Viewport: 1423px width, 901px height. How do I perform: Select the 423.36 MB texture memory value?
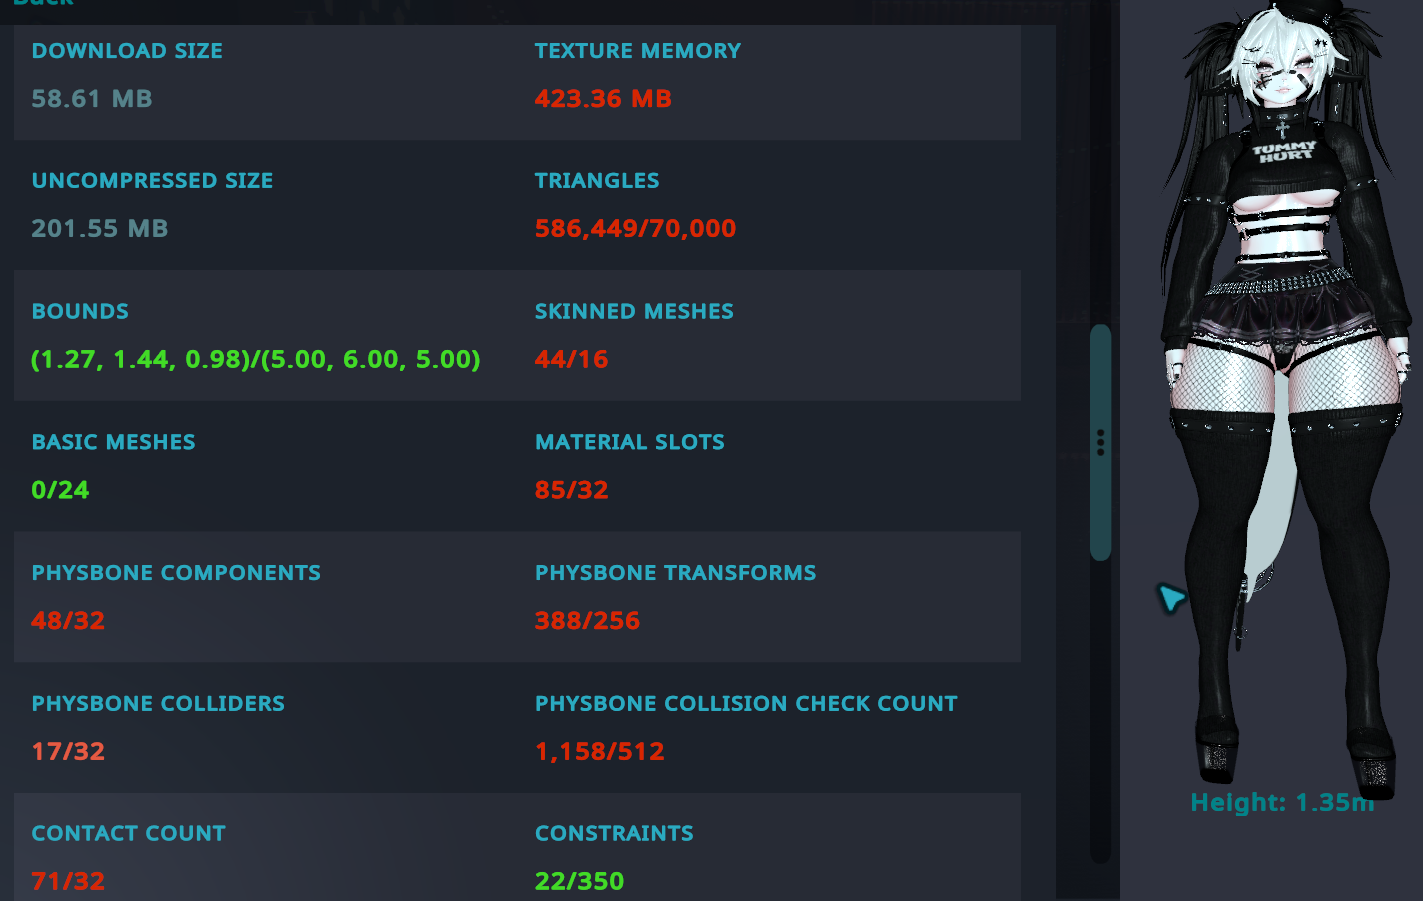603,99
